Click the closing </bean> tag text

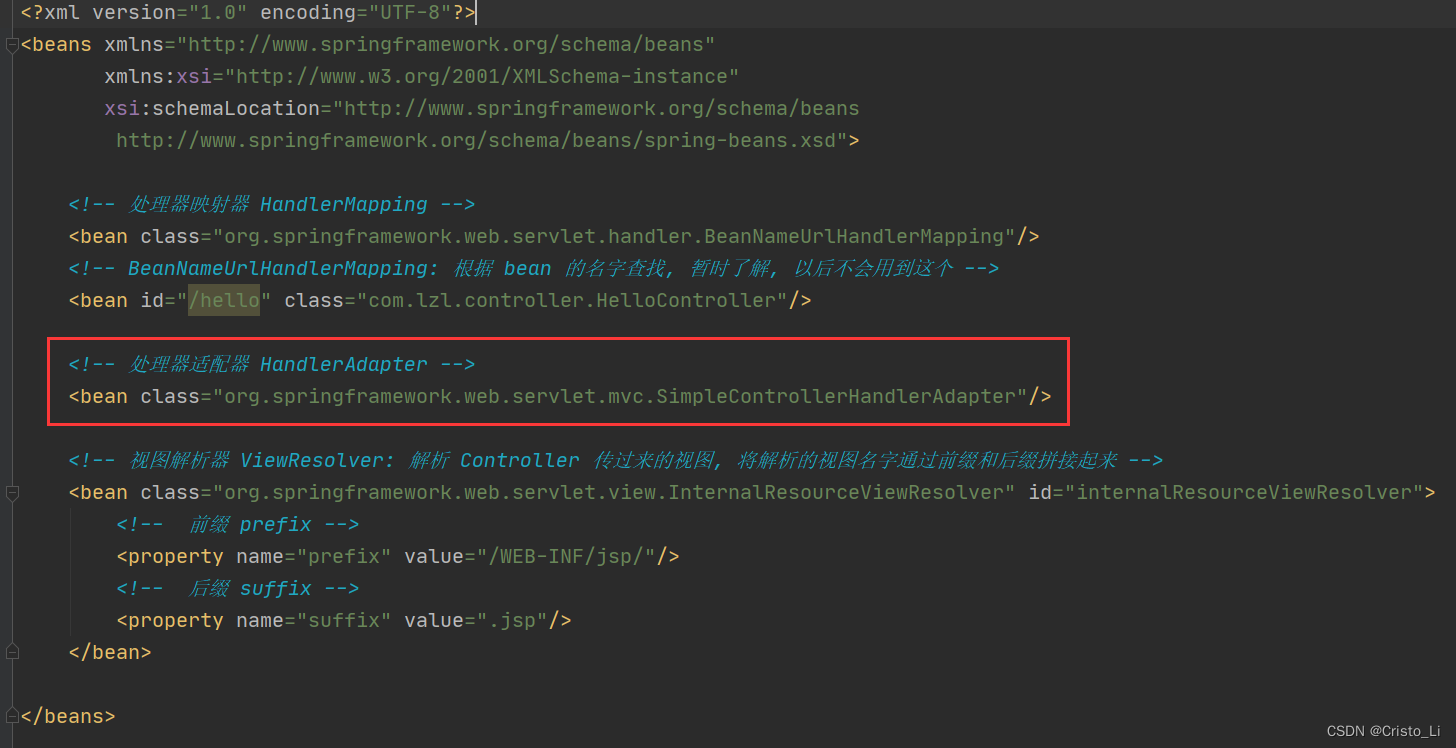pyautogui.click(x=110, y=653)
